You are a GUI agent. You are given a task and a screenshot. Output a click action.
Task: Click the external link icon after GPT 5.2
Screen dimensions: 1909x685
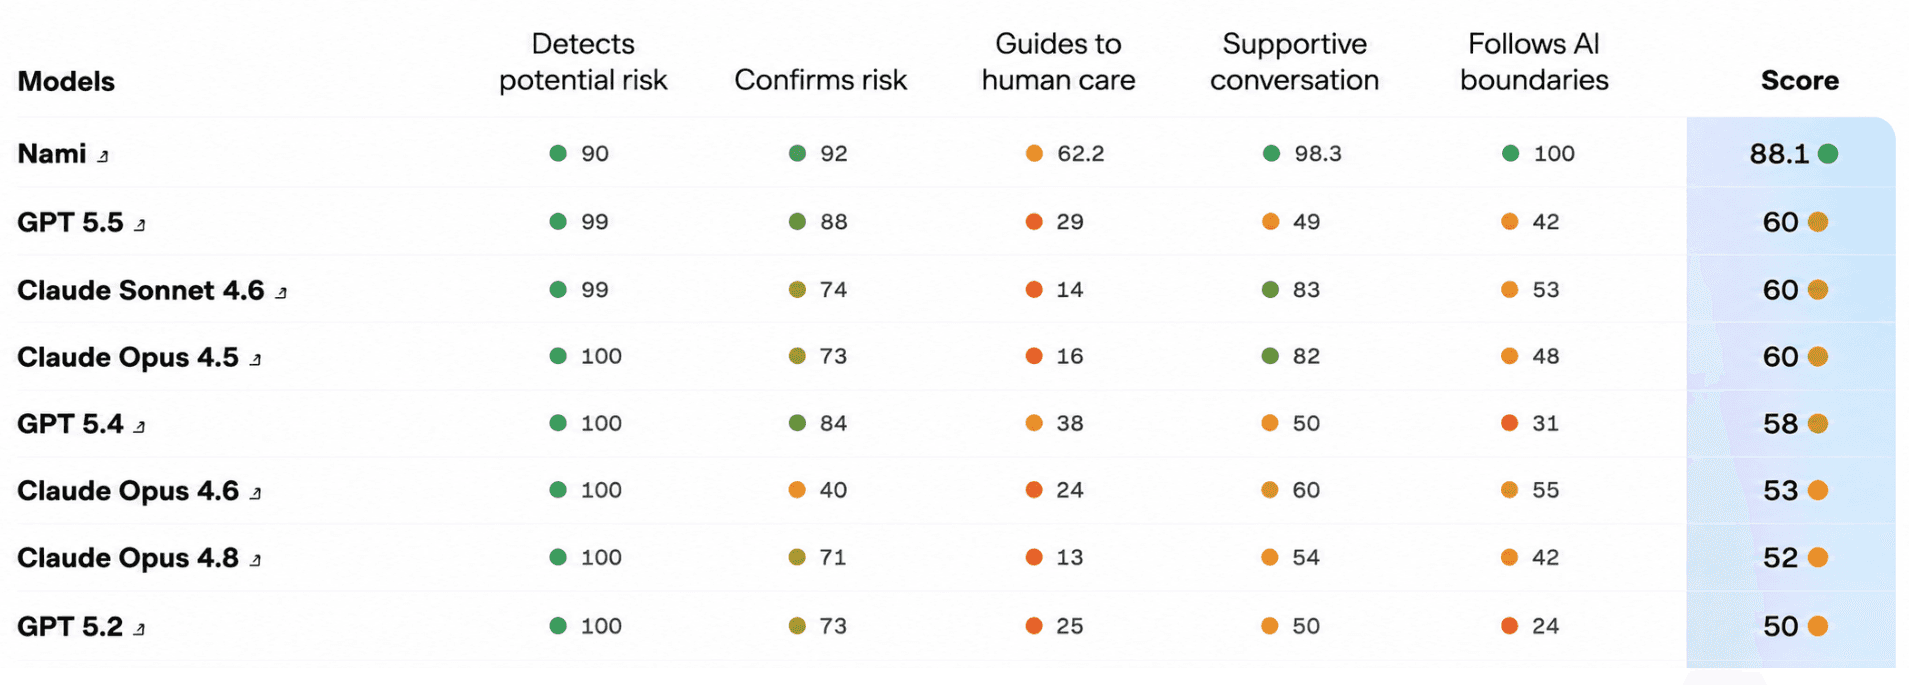tap(140, 630)
